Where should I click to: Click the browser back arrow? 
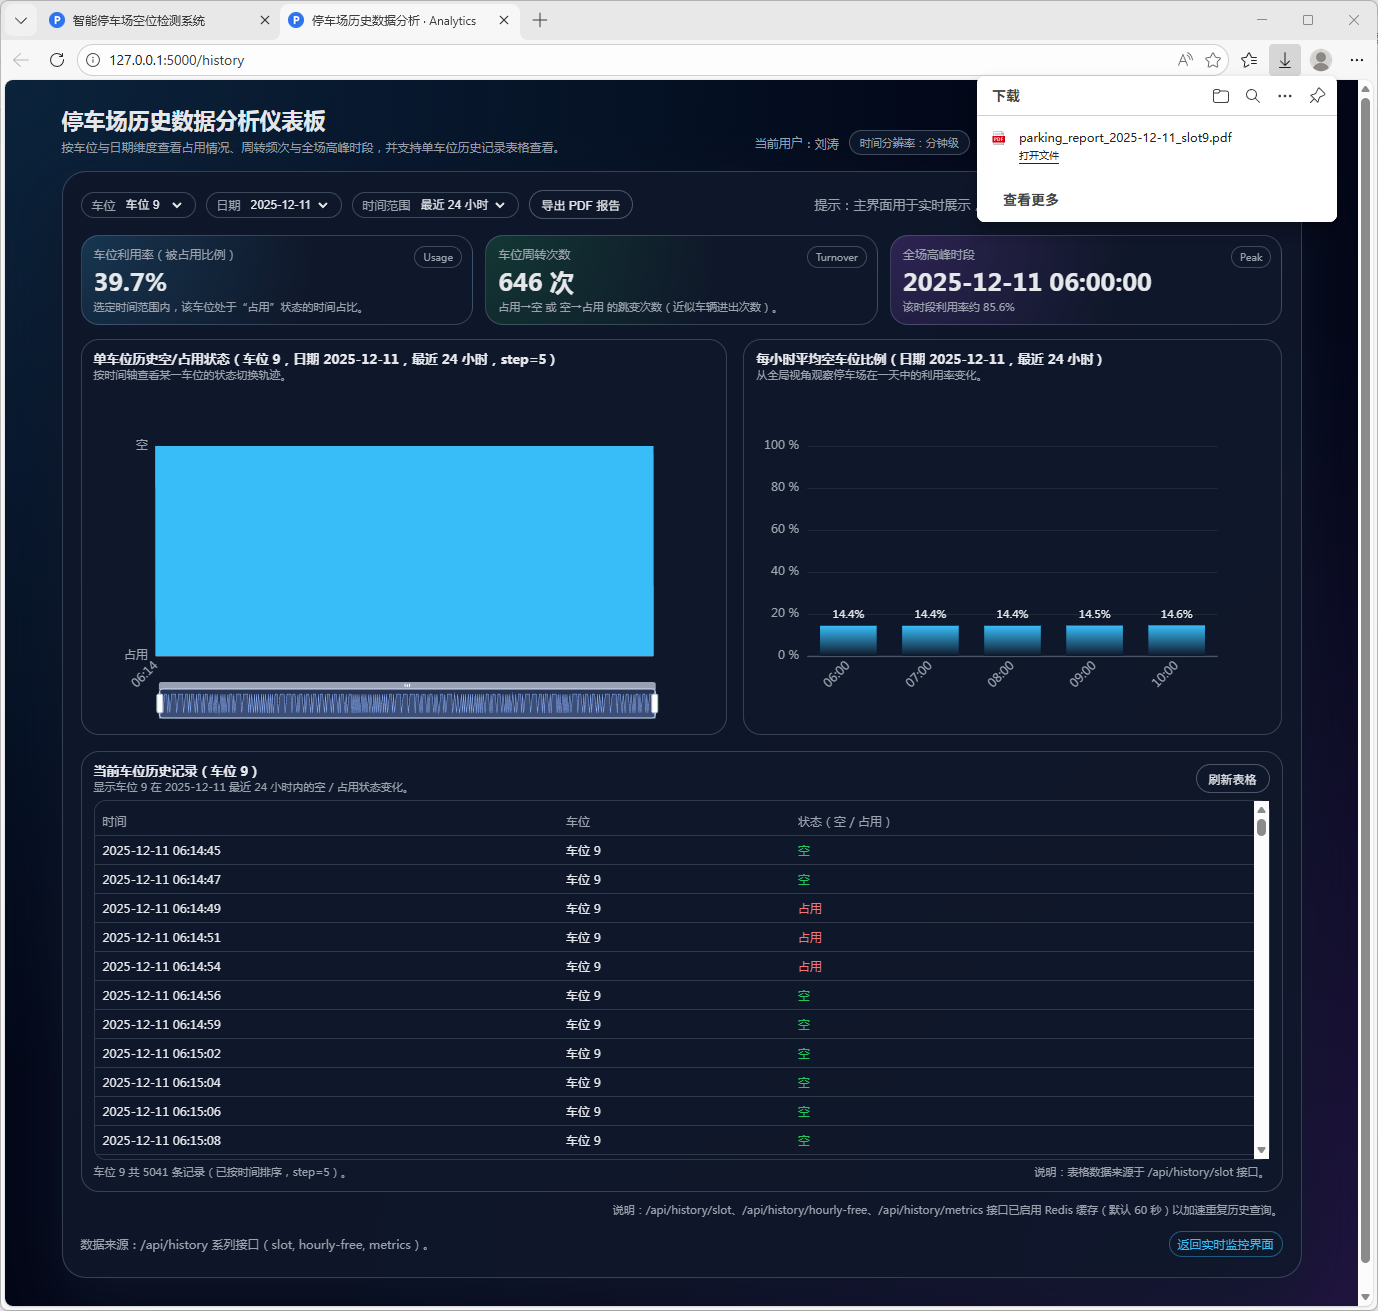[21, 60]
